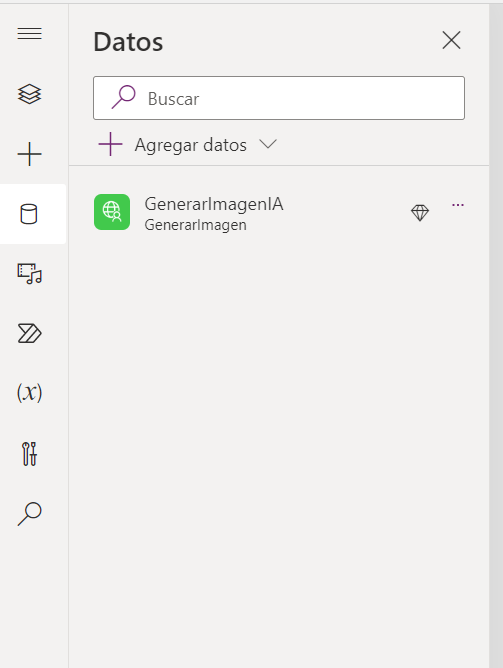Open the ellipsis options for GenerarImagenIA
This screenshot has width=503, height=668.
coord(458,205)
